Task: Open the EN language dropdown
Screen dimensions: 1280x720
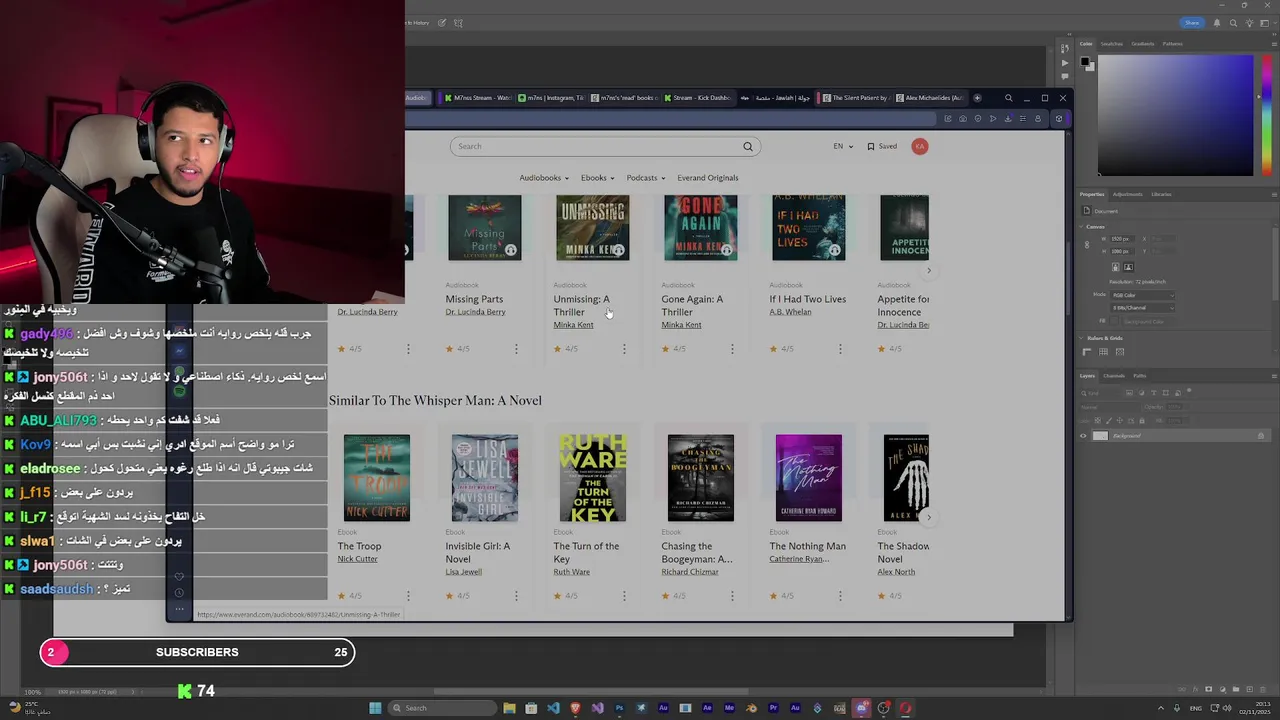Action: click(x=843, y=146)
